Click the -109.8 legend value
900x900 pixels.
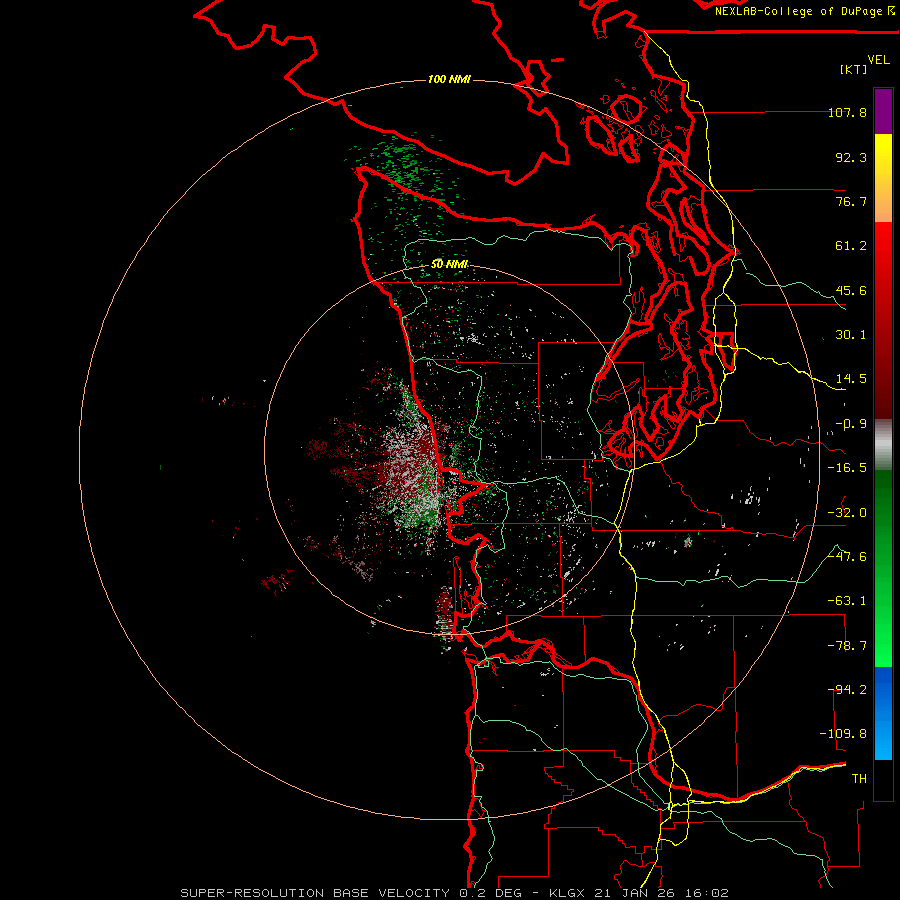843,734
